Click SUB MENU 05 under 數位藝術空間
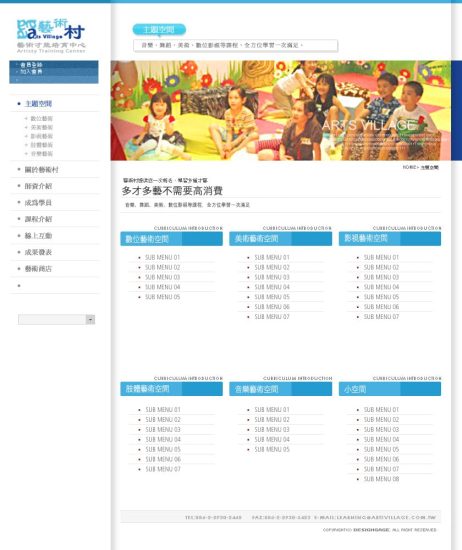This screenshot has width=462, height=550. click(163, 297)
